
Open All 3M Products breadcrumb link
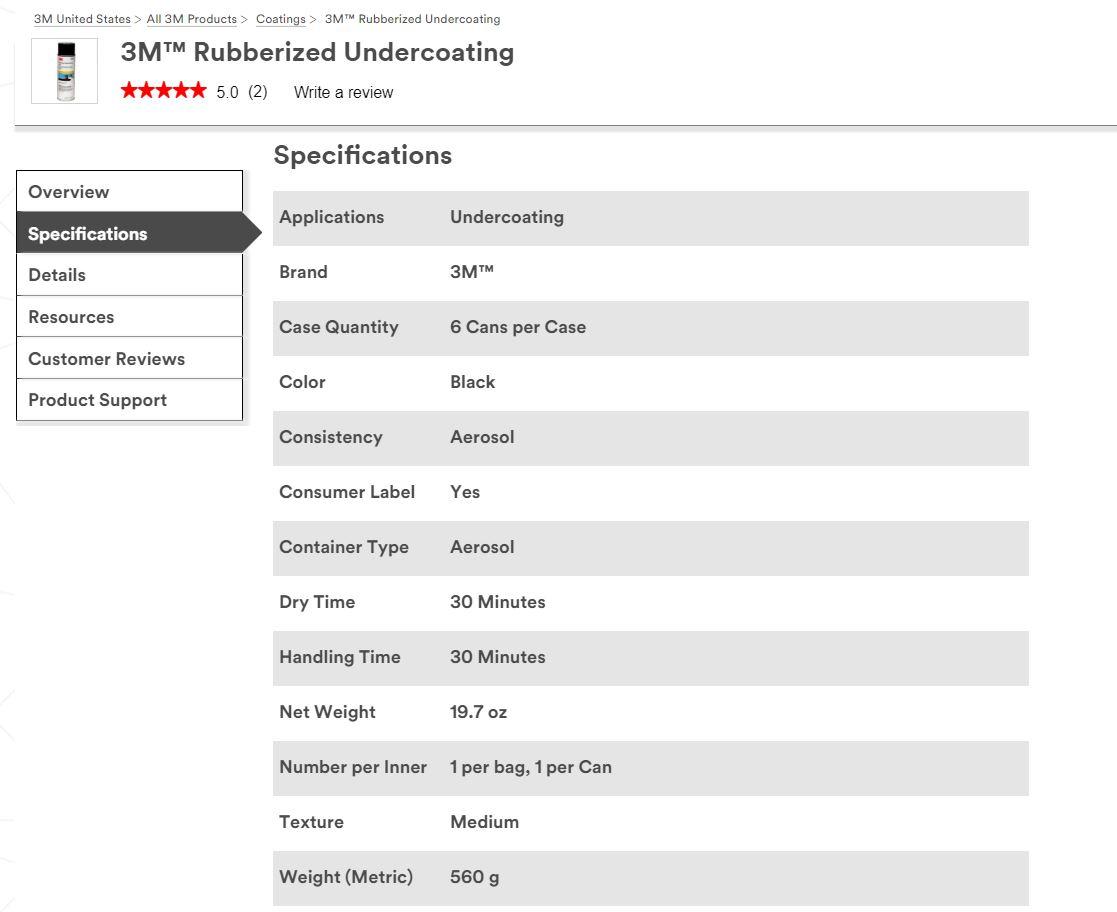pos(192,19)
